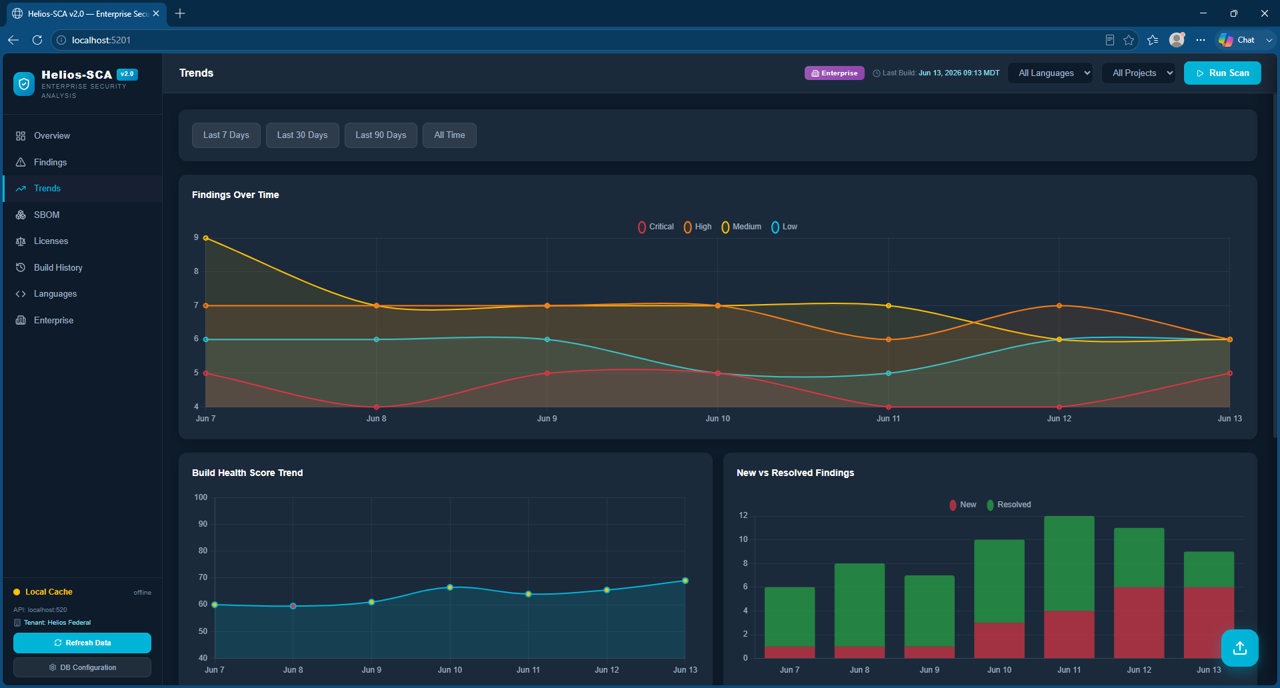The height and width of the screenshot is (688, 1280).
Task: Click the v2.0 version badge
Action: tap(127, 74)
